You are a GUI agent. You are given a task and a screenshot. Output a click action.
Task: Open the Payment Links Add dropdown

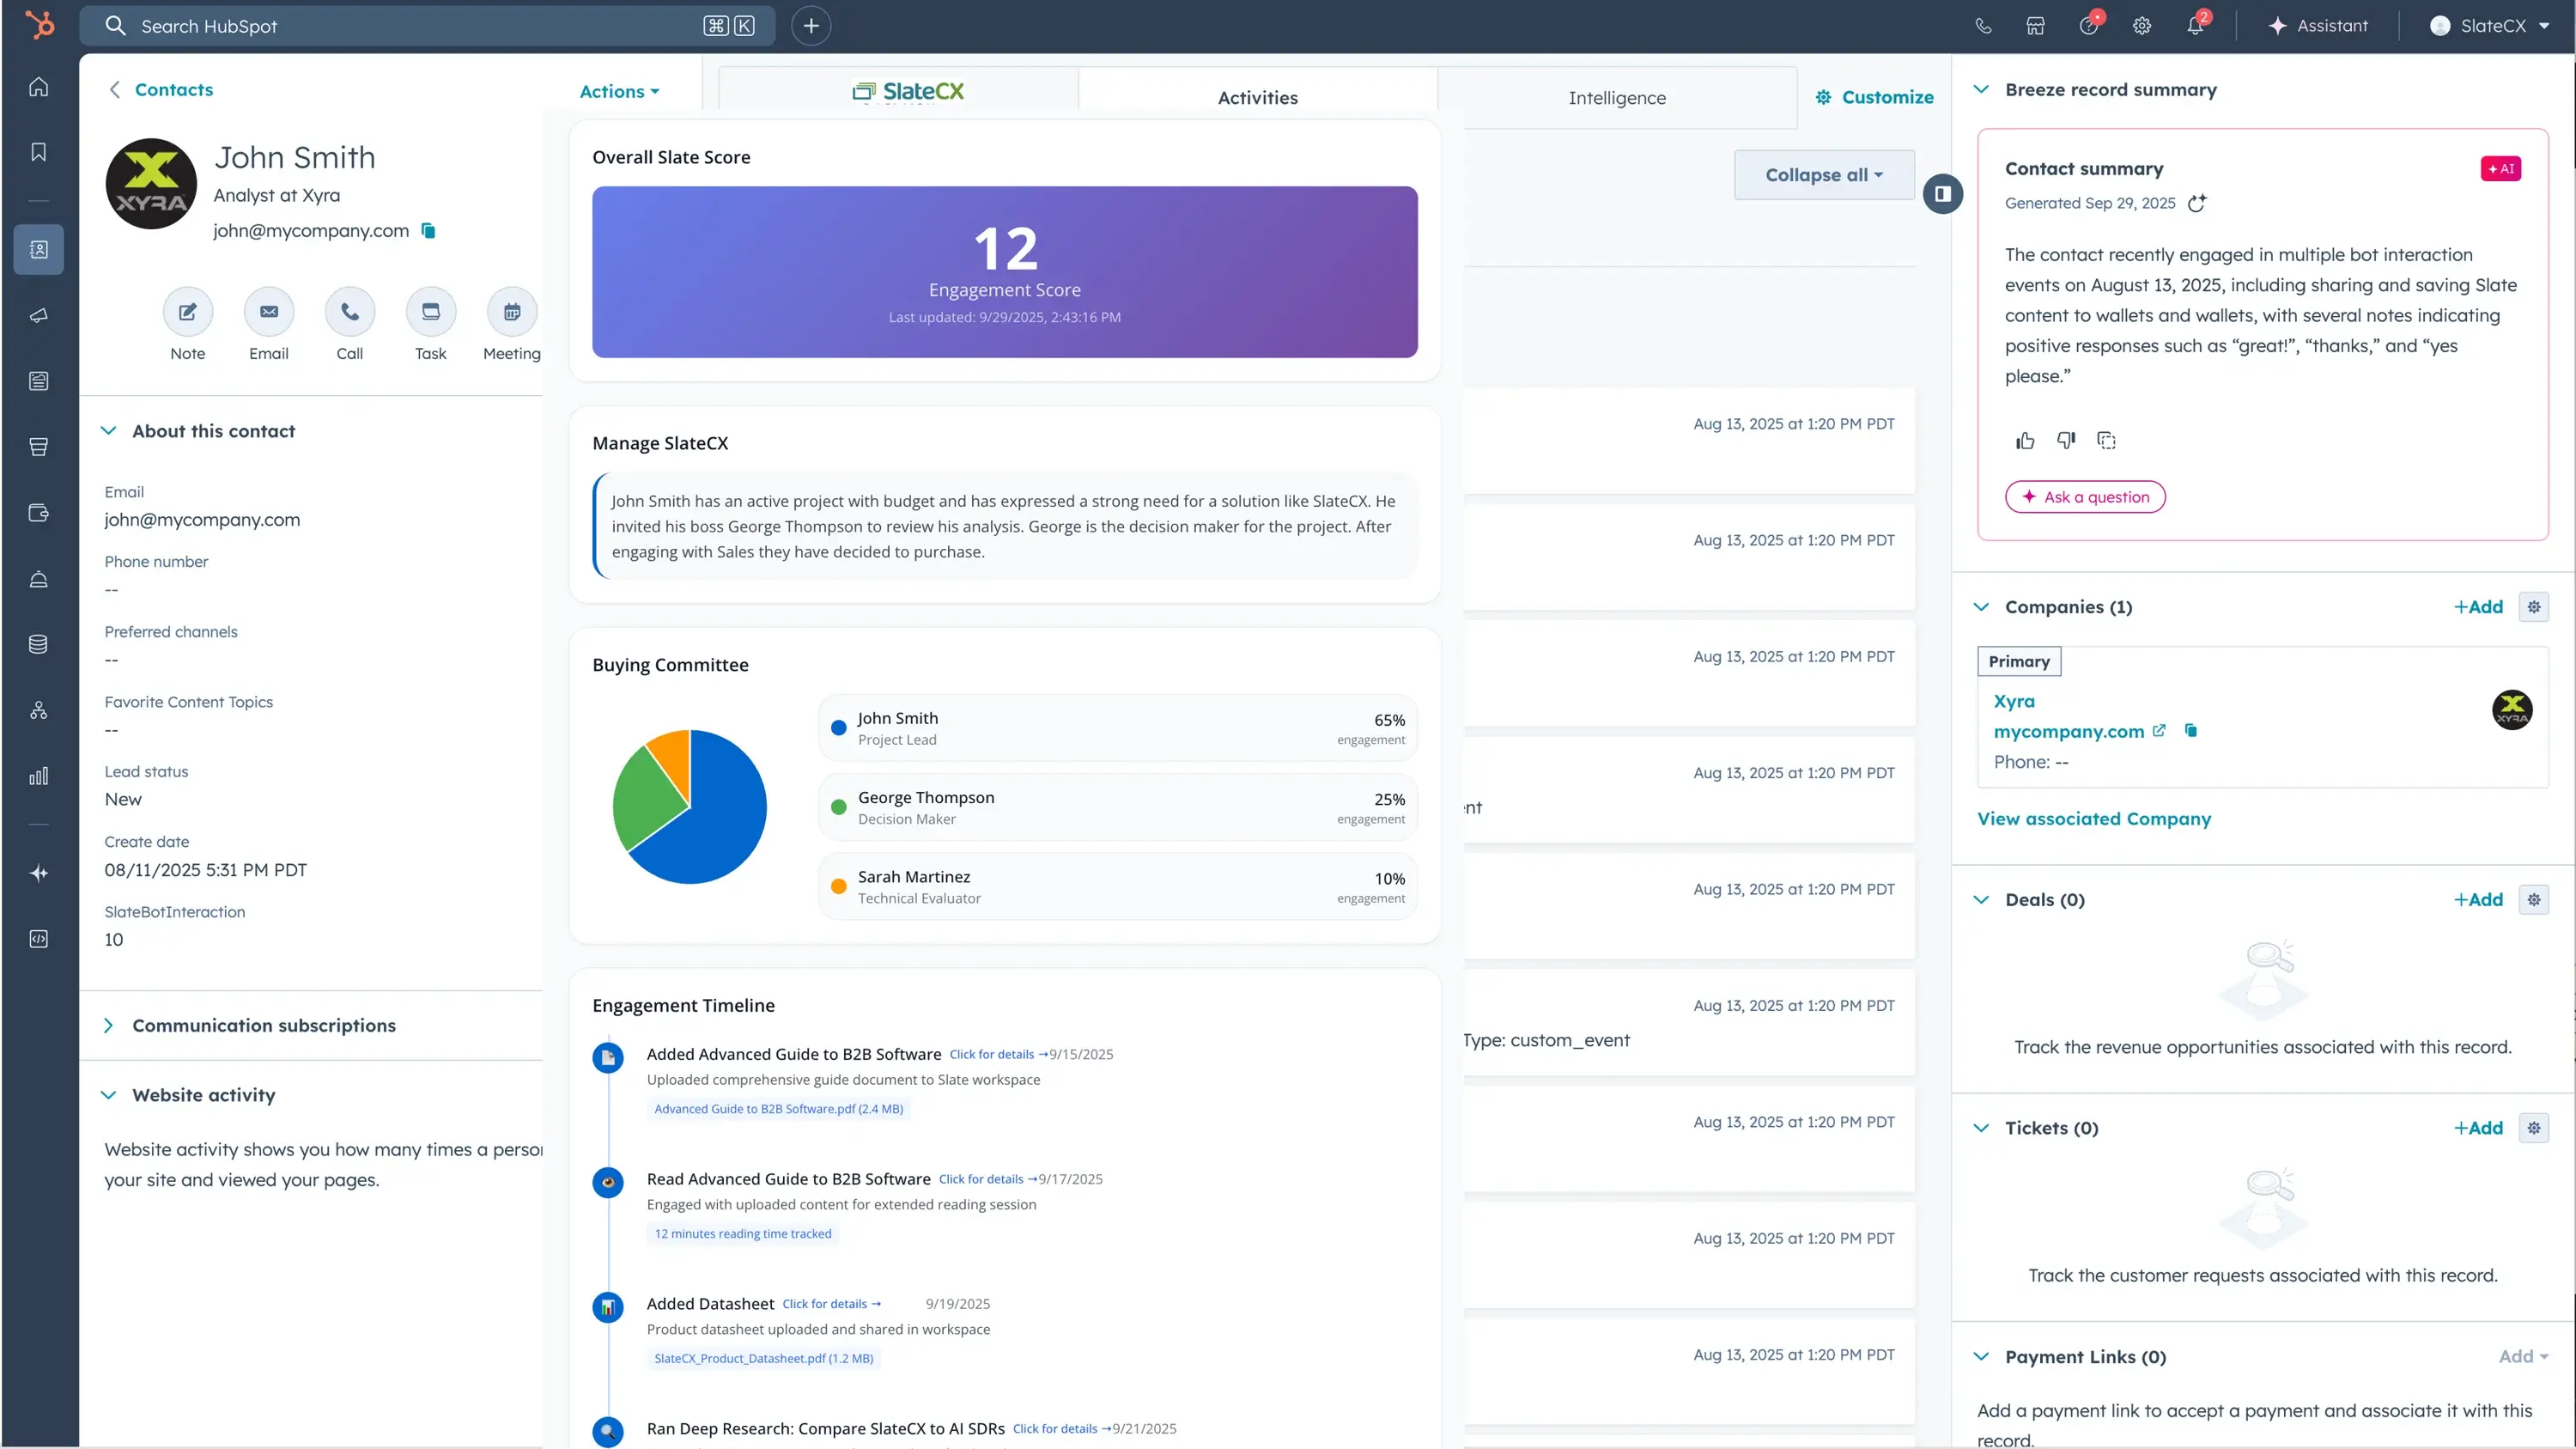2523,1357
